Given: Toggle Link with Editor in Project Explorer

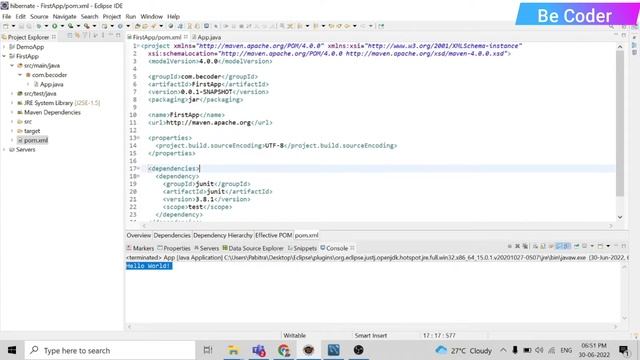Looking at the screenshot, I should [x=78, y=36].
